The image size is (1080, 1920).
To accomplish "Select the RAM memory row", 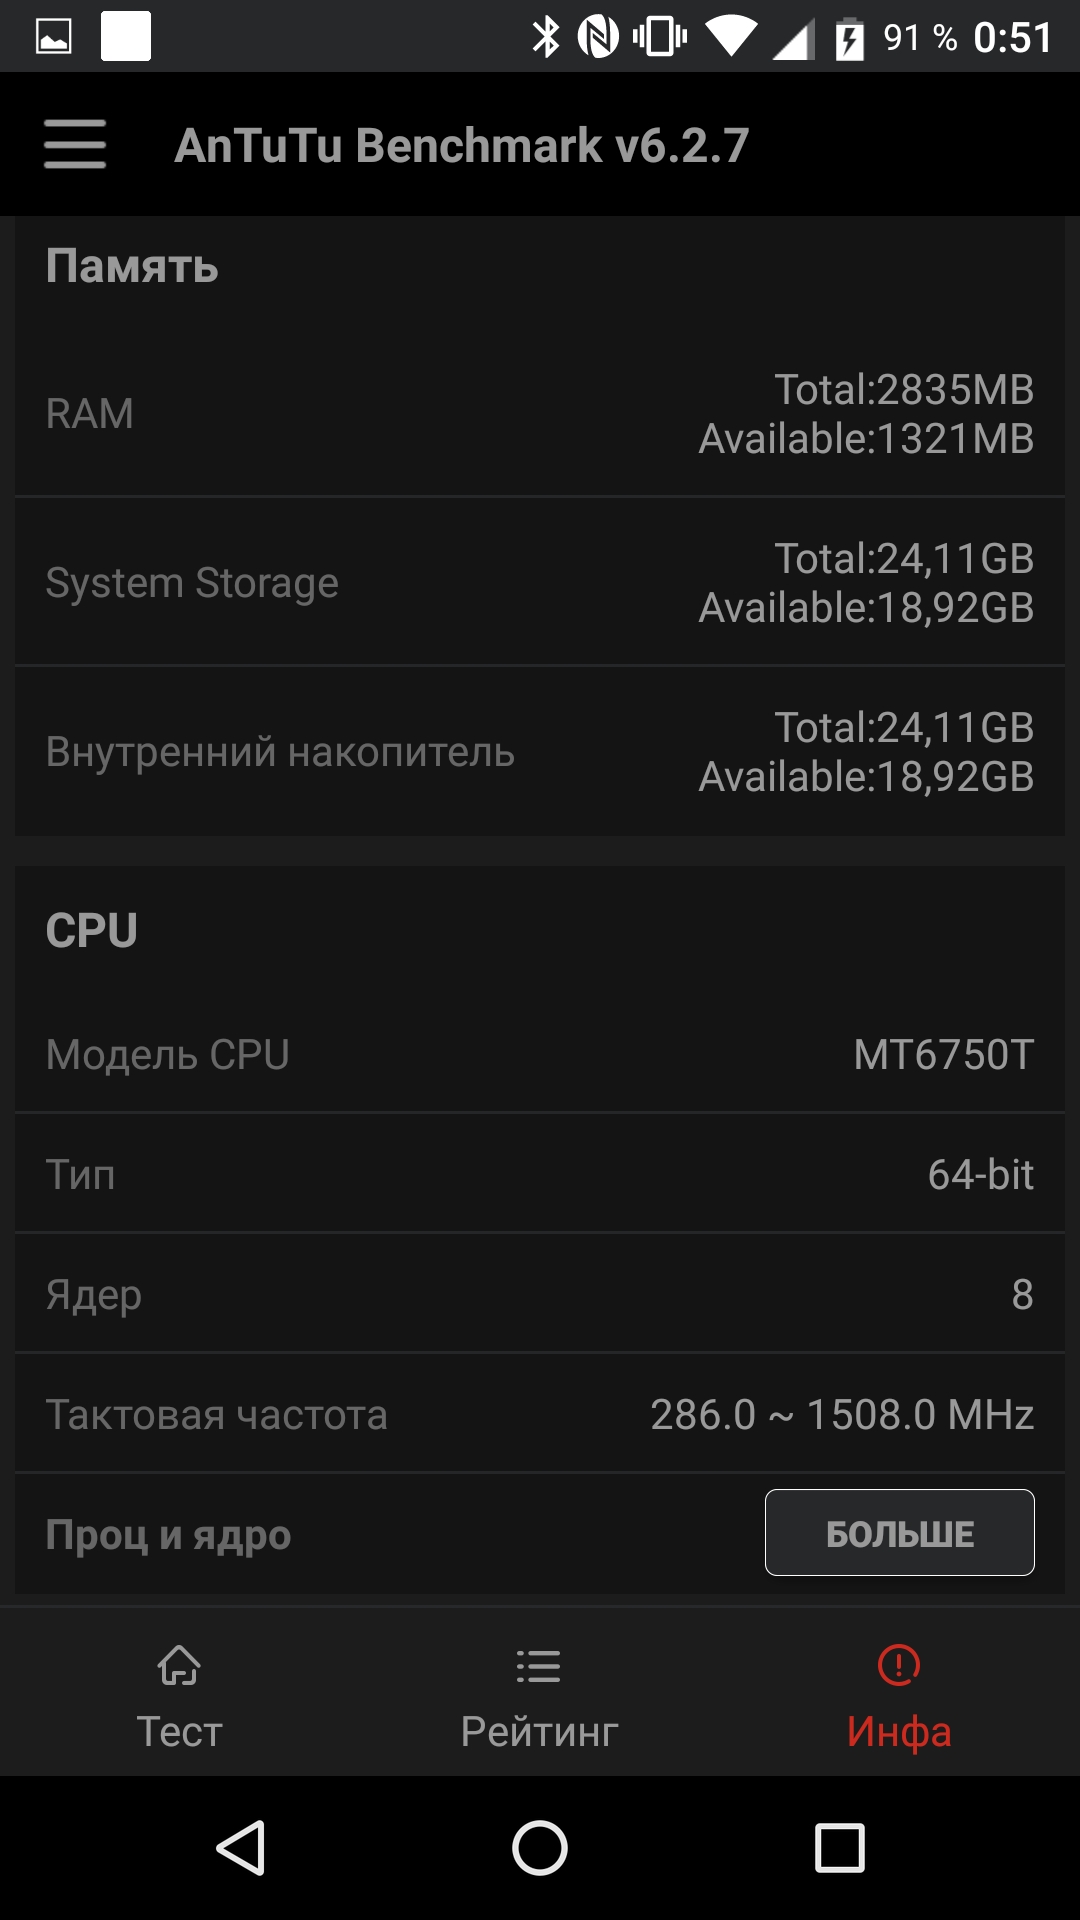I will click(x=540, y=414).
